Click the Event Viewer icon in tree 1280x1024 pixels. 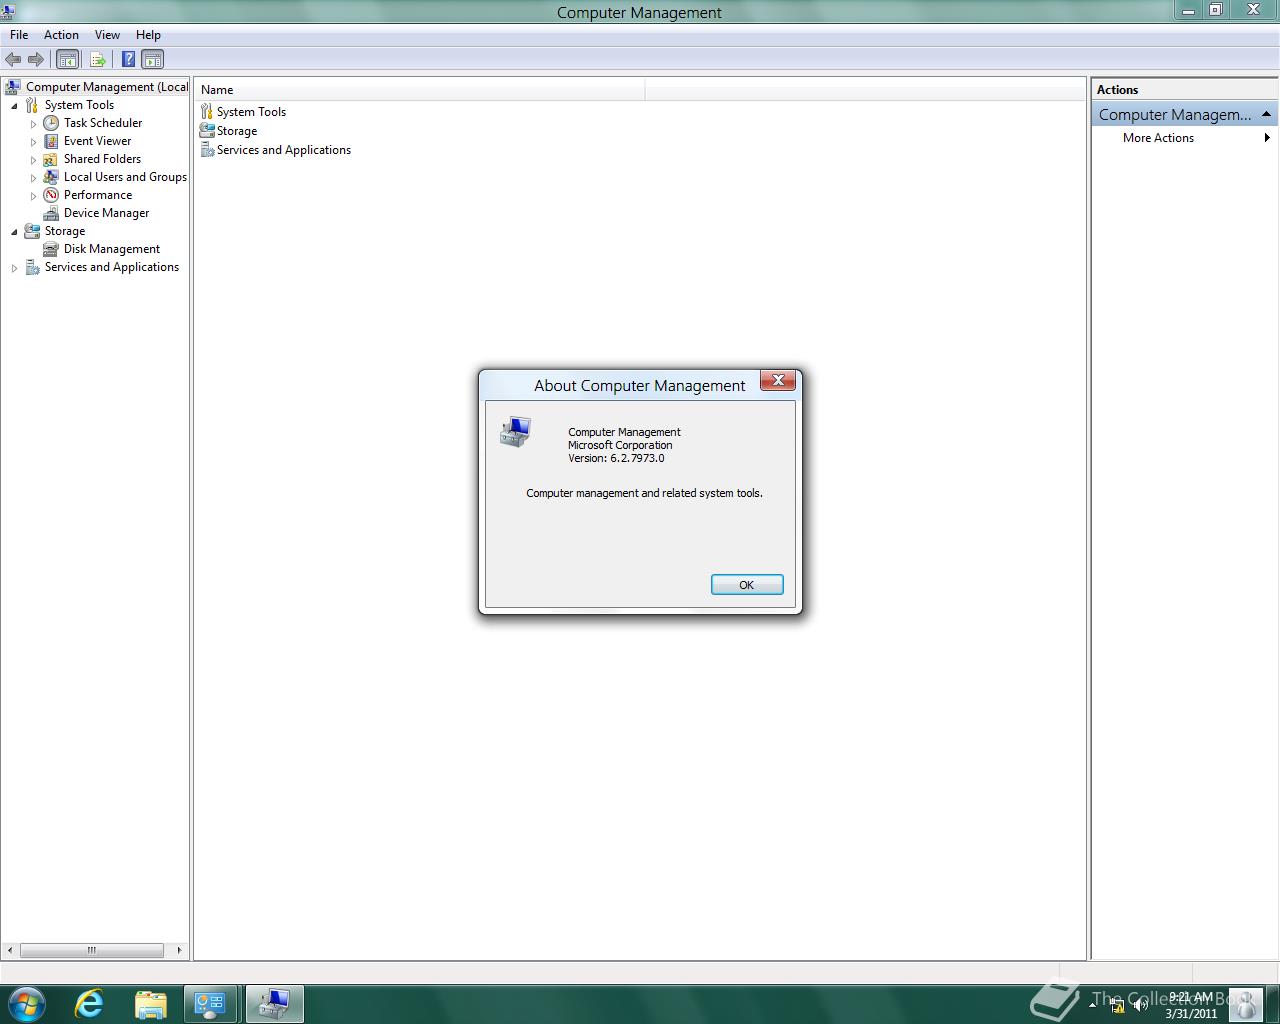click(x=51, y=141)
